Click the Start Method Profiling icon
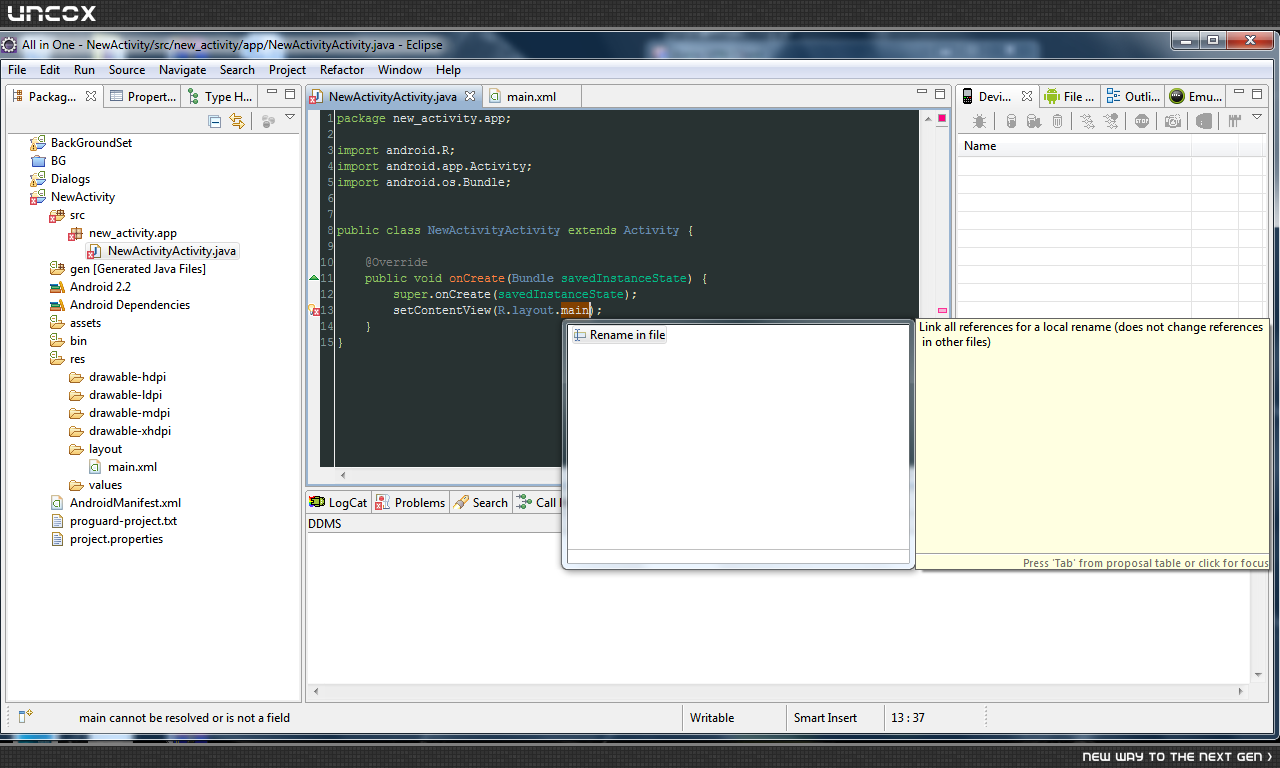Viewport: 1280px width, 768px height. pos(1111,121)
